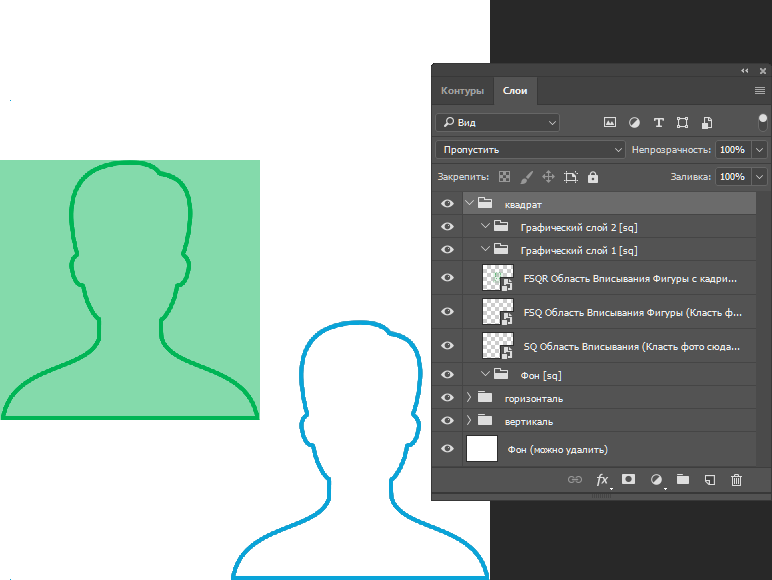Hide the SQ Область Вписывания layer
Screen dimensions: 772x580
click(x=447, y=346)
